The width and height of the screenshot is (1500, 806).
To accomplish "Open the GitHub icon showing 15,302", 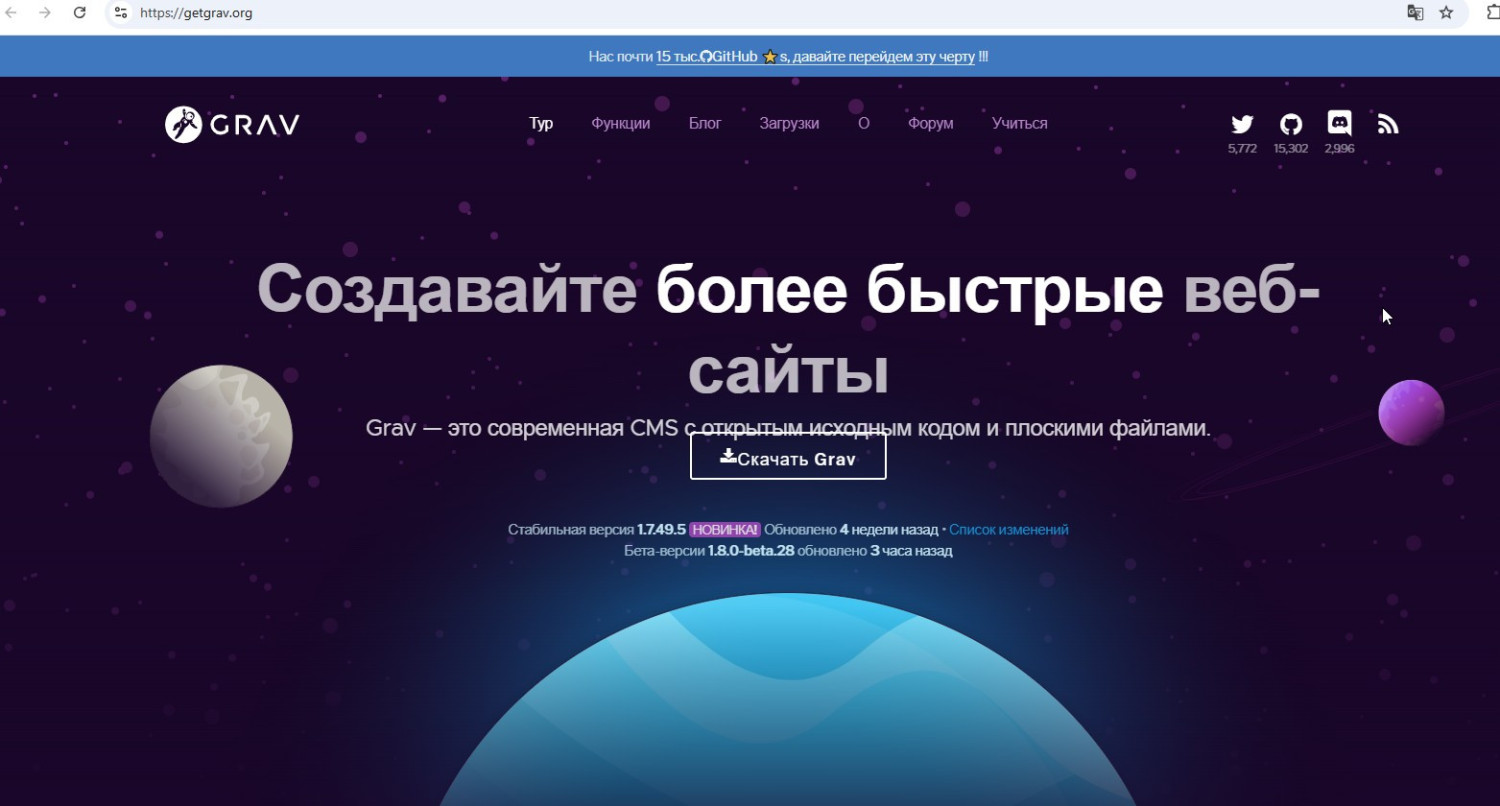I will click(x=1291, y=124).
